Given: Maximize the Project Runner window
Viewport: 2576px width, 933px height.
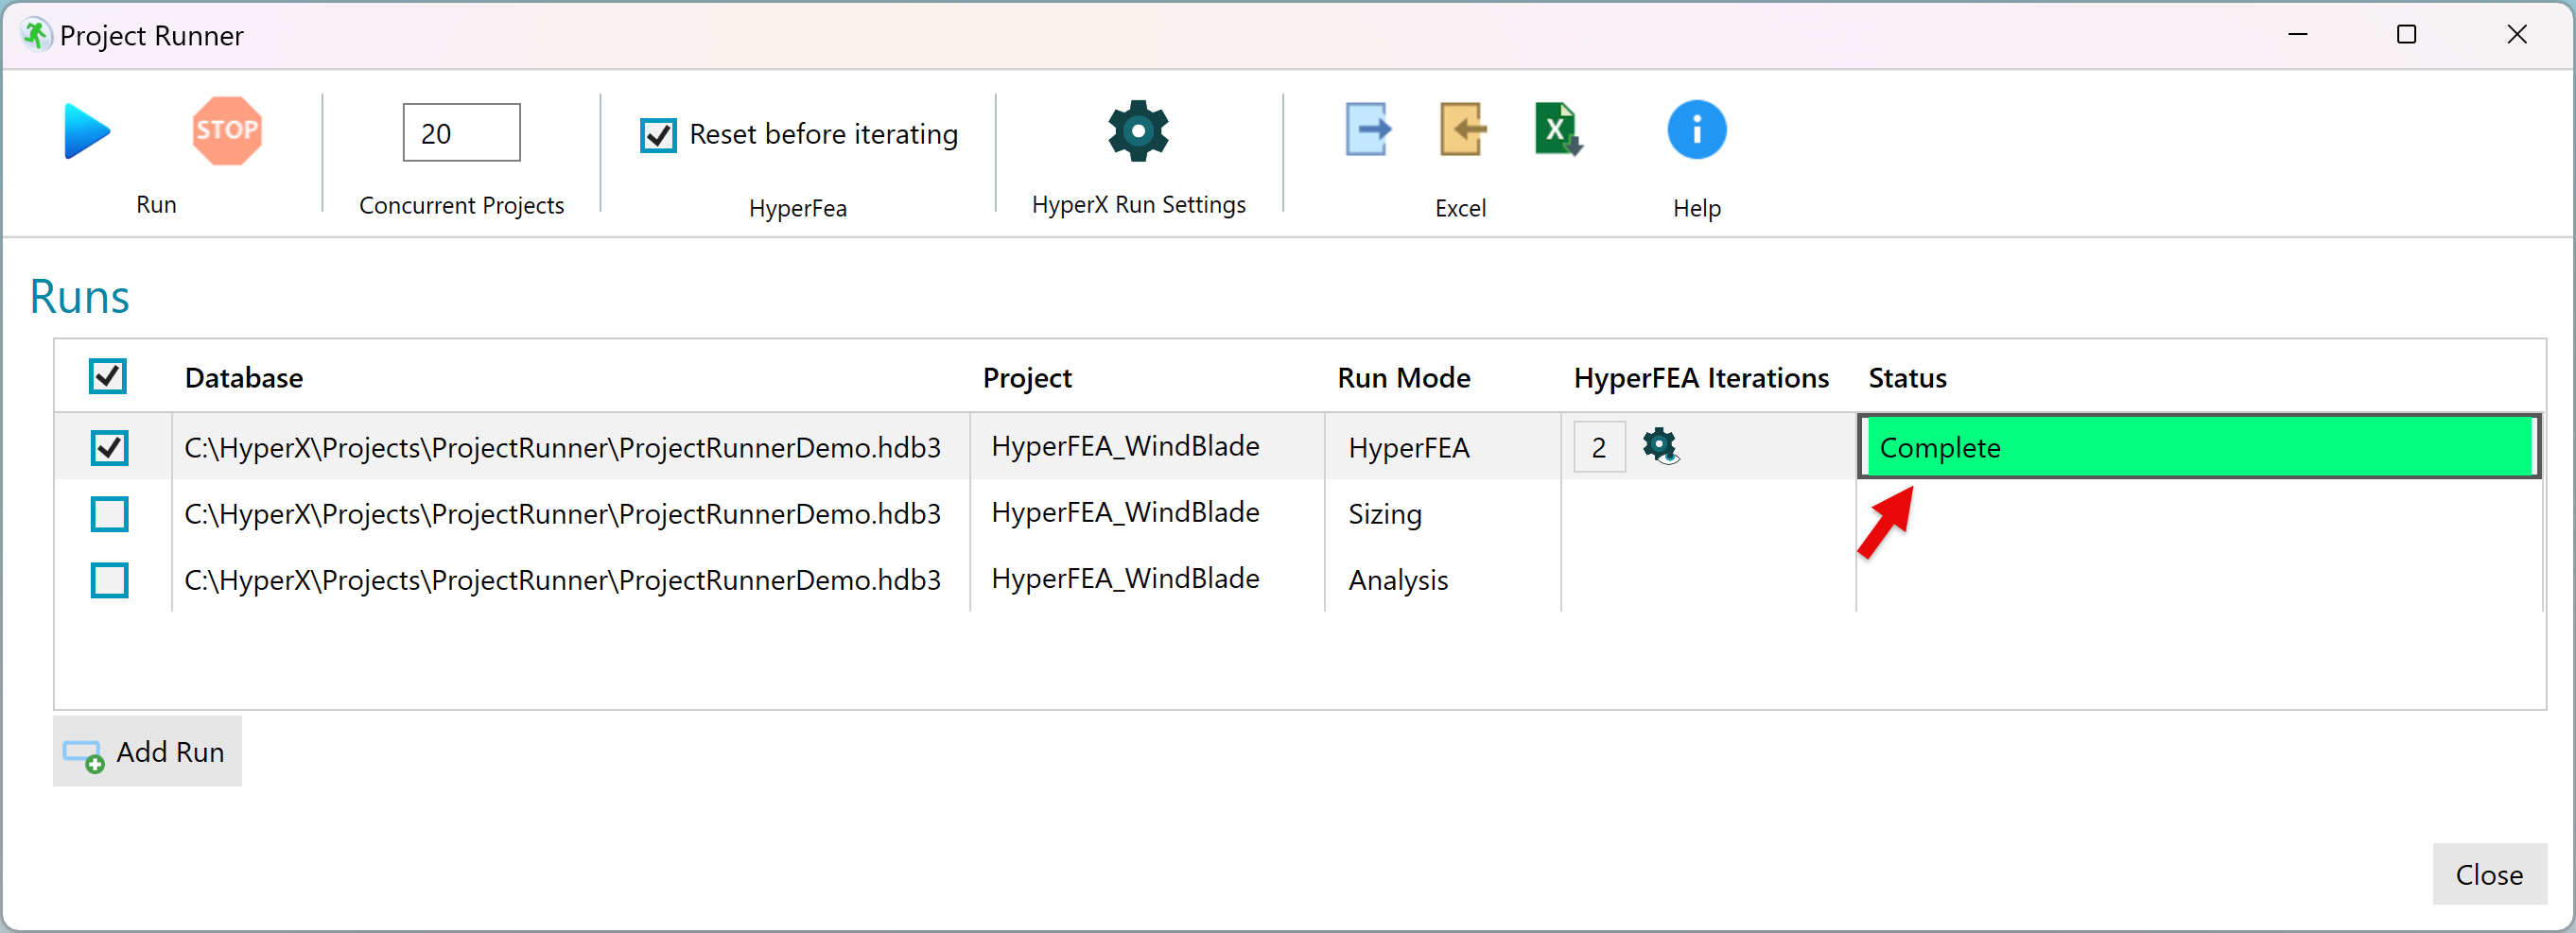Looking at the screenshot, I should point(2406,35).
